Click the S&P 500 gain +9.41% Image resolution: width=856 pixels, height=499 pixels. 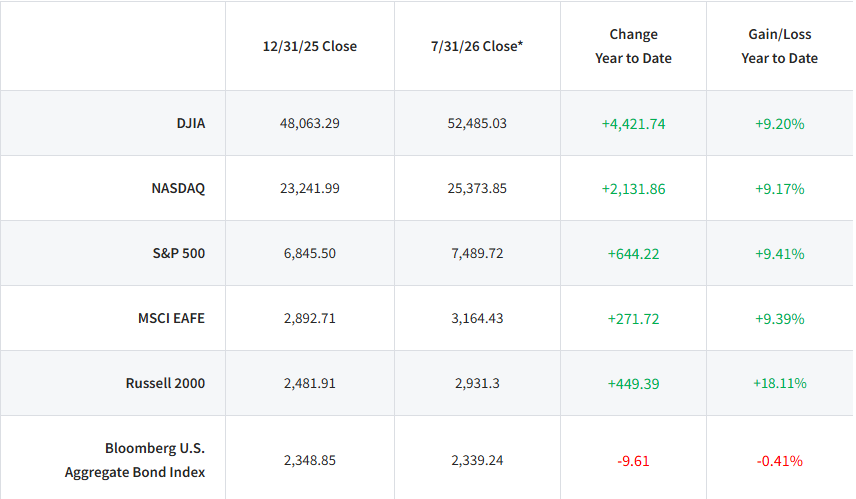780,254
